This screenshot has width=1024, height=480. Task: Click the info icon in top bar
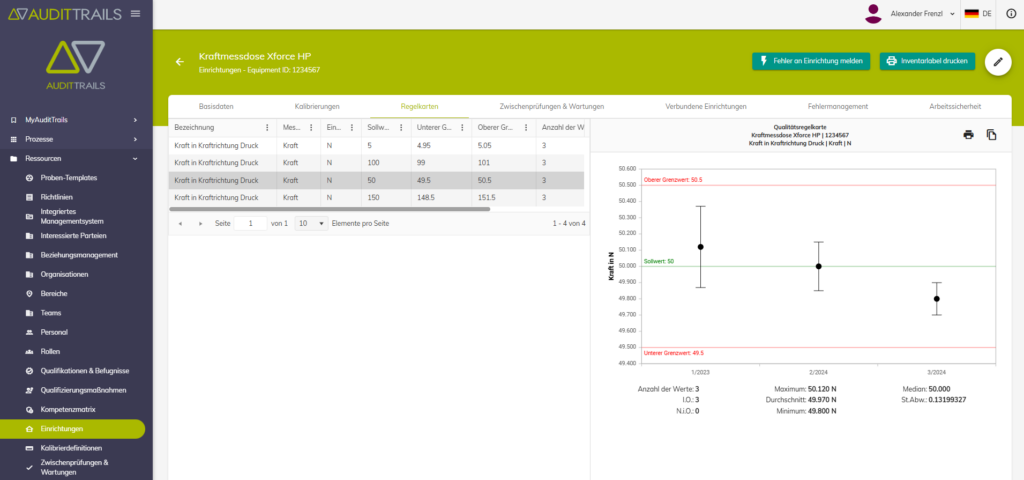coord(1010,14)
